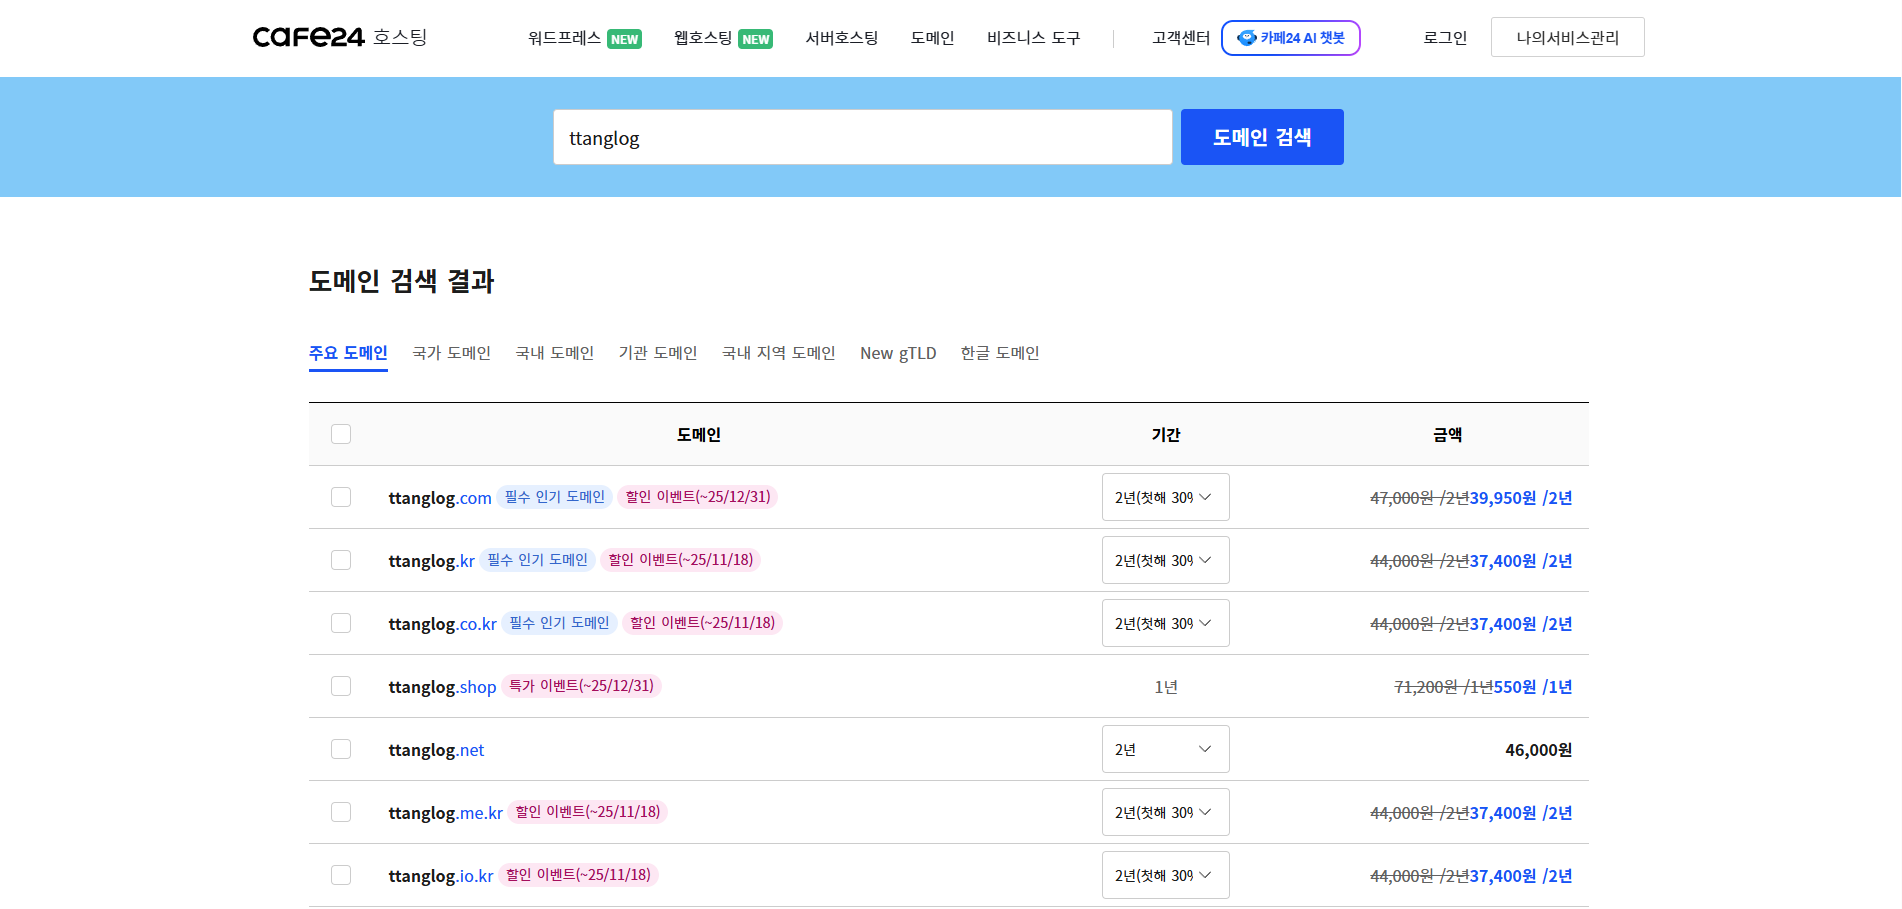Click the ttanglog.net domain name
The image size is (1902, 909).
tap(436, 750)
